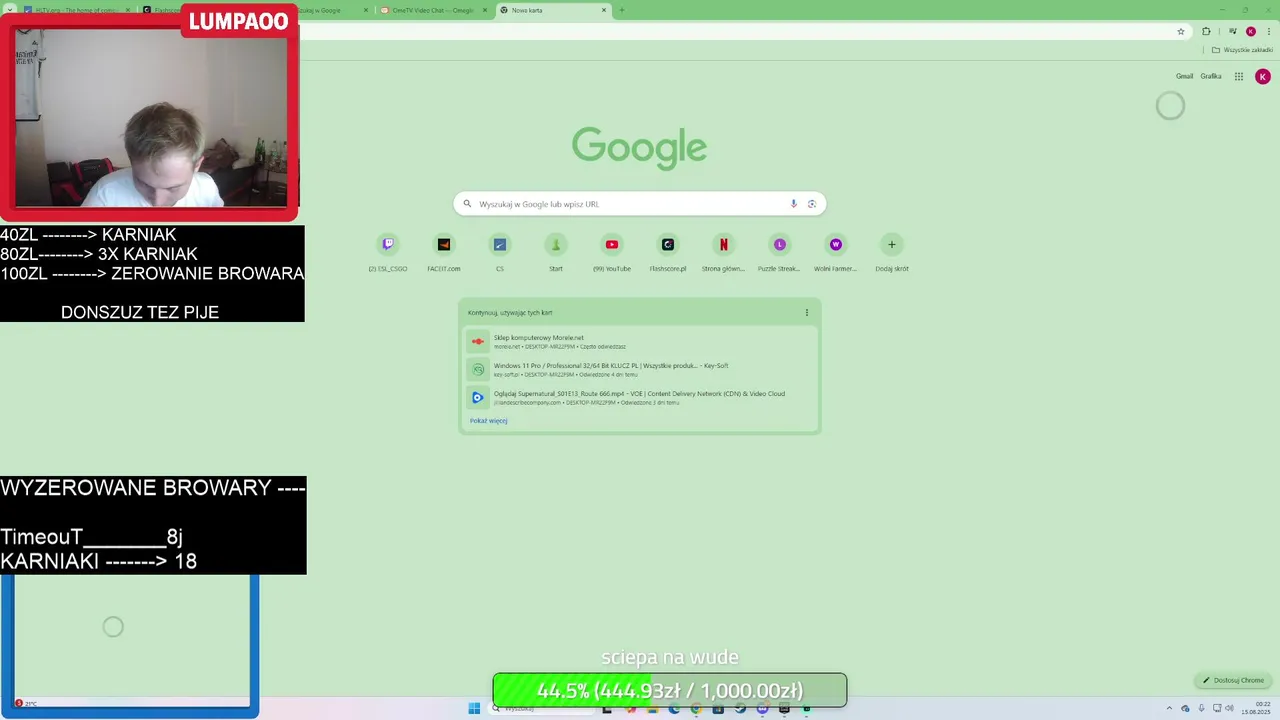This screenshot has width=1280, height=720.
Task: Open the card options three-dot menu
Action: 807,313
